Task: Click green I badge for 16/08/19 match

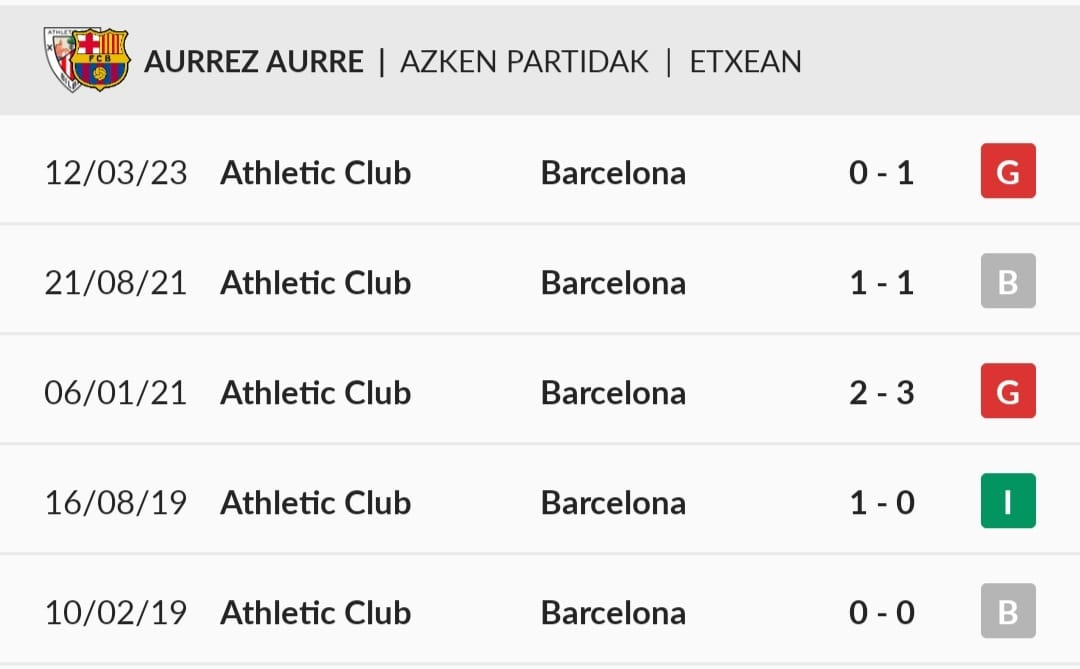Action: [1008, 501]
